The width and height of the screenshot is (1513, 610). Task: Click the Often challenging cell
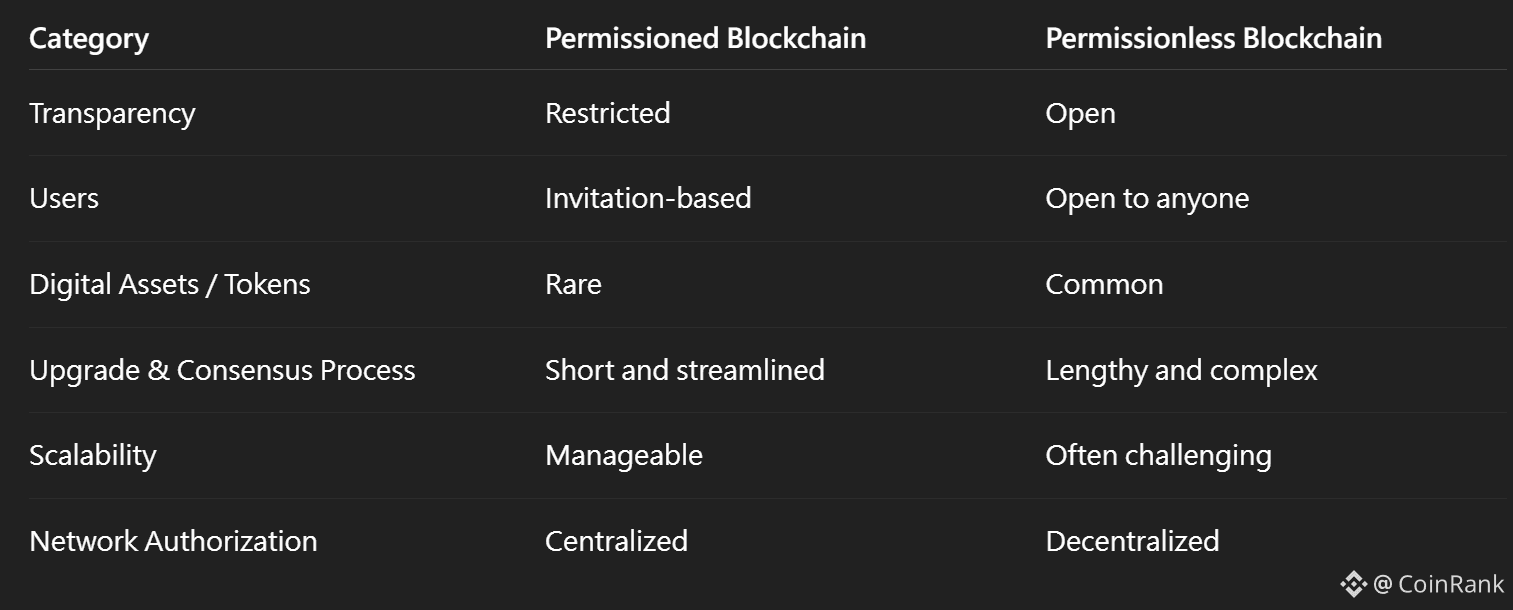coord(1158,456)
